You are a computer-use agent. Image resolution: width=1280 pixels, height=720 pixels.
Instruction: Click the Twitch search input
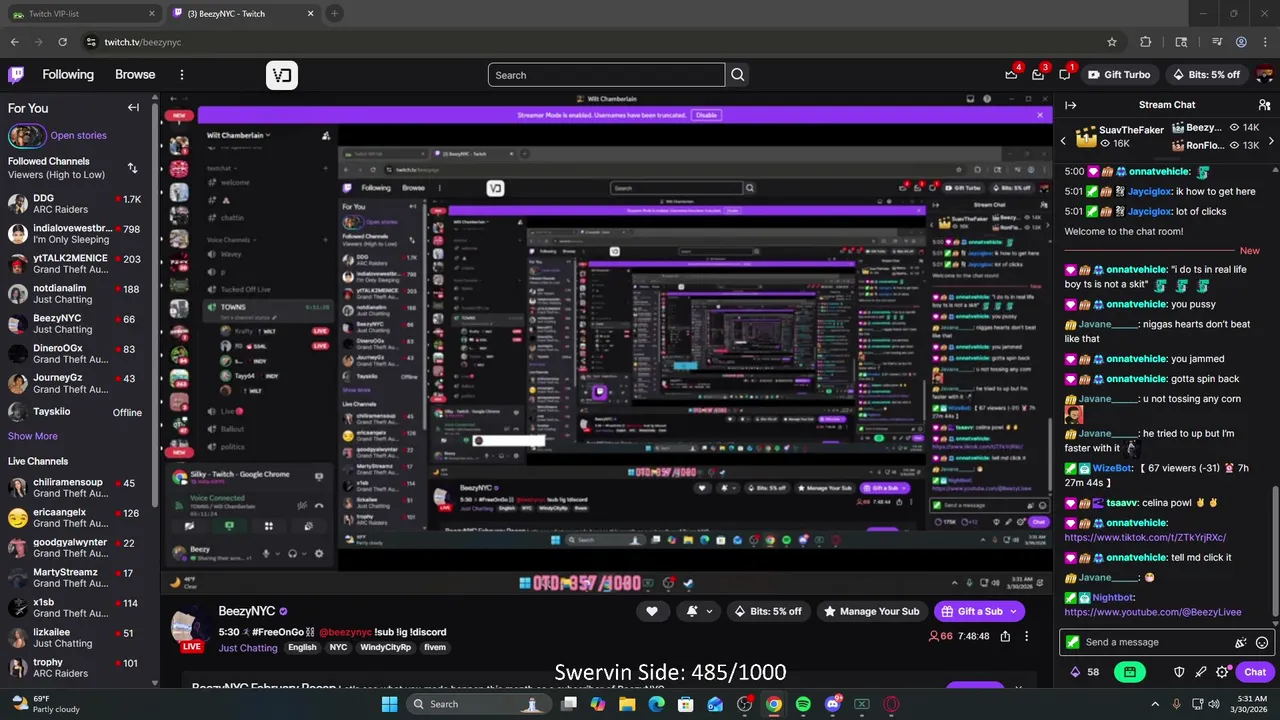(x=606, y=75)
